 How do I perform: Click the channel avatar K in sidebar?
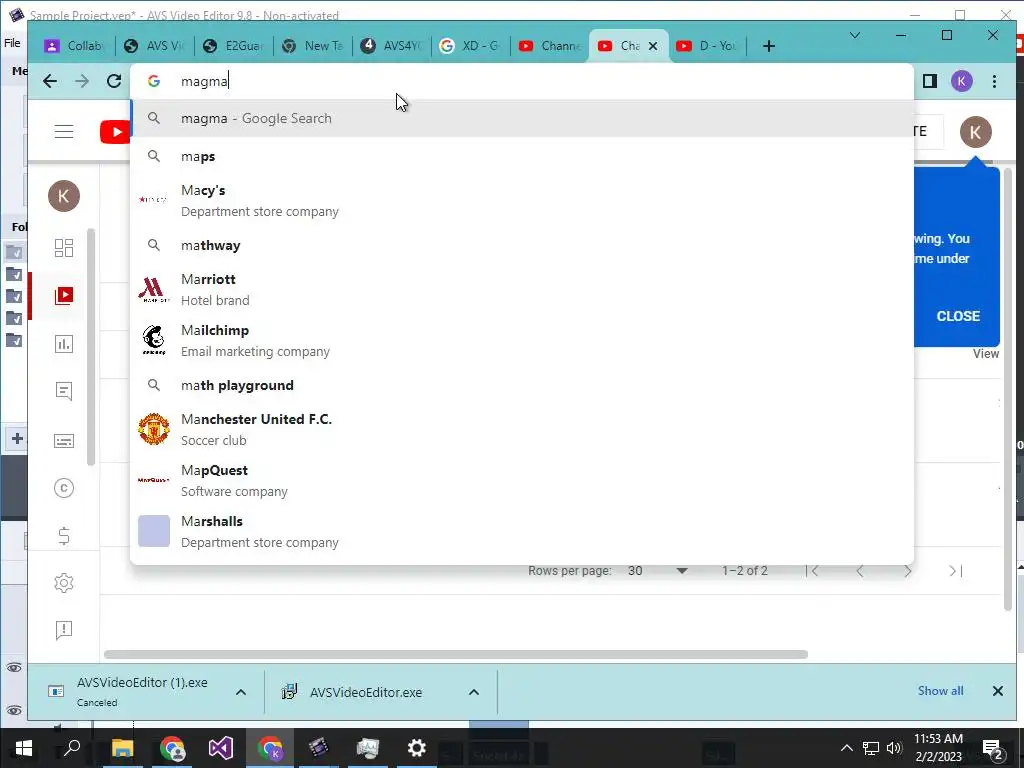[64, 196]
